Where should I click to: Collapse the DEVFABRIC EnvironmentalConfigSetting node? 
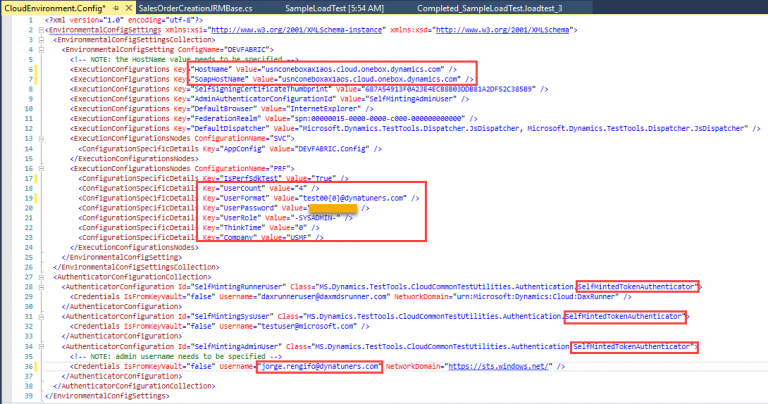[41, 49]
